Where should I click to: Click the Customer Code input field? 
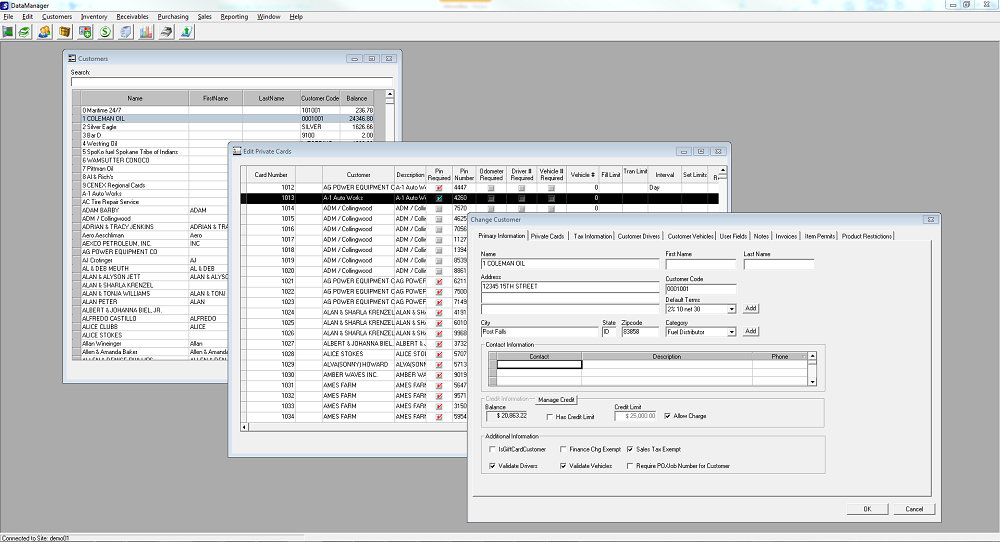[x=700, y=289]
